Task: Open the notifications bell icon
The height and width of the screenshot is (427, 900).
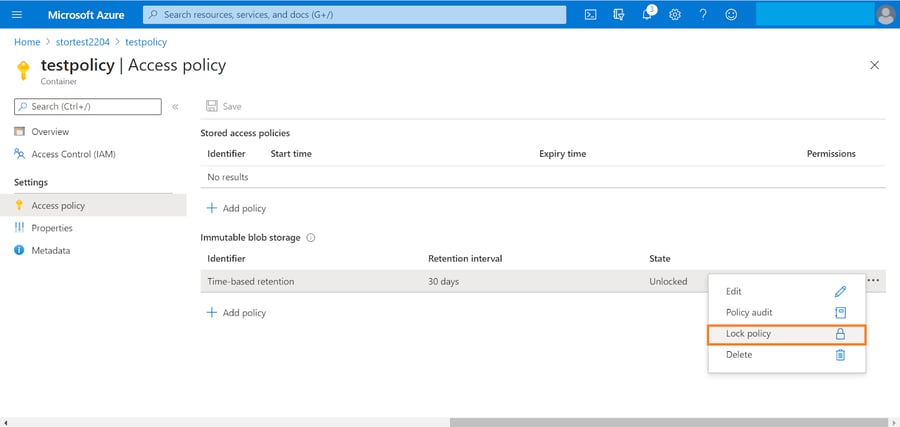Action: click(647, 15)
